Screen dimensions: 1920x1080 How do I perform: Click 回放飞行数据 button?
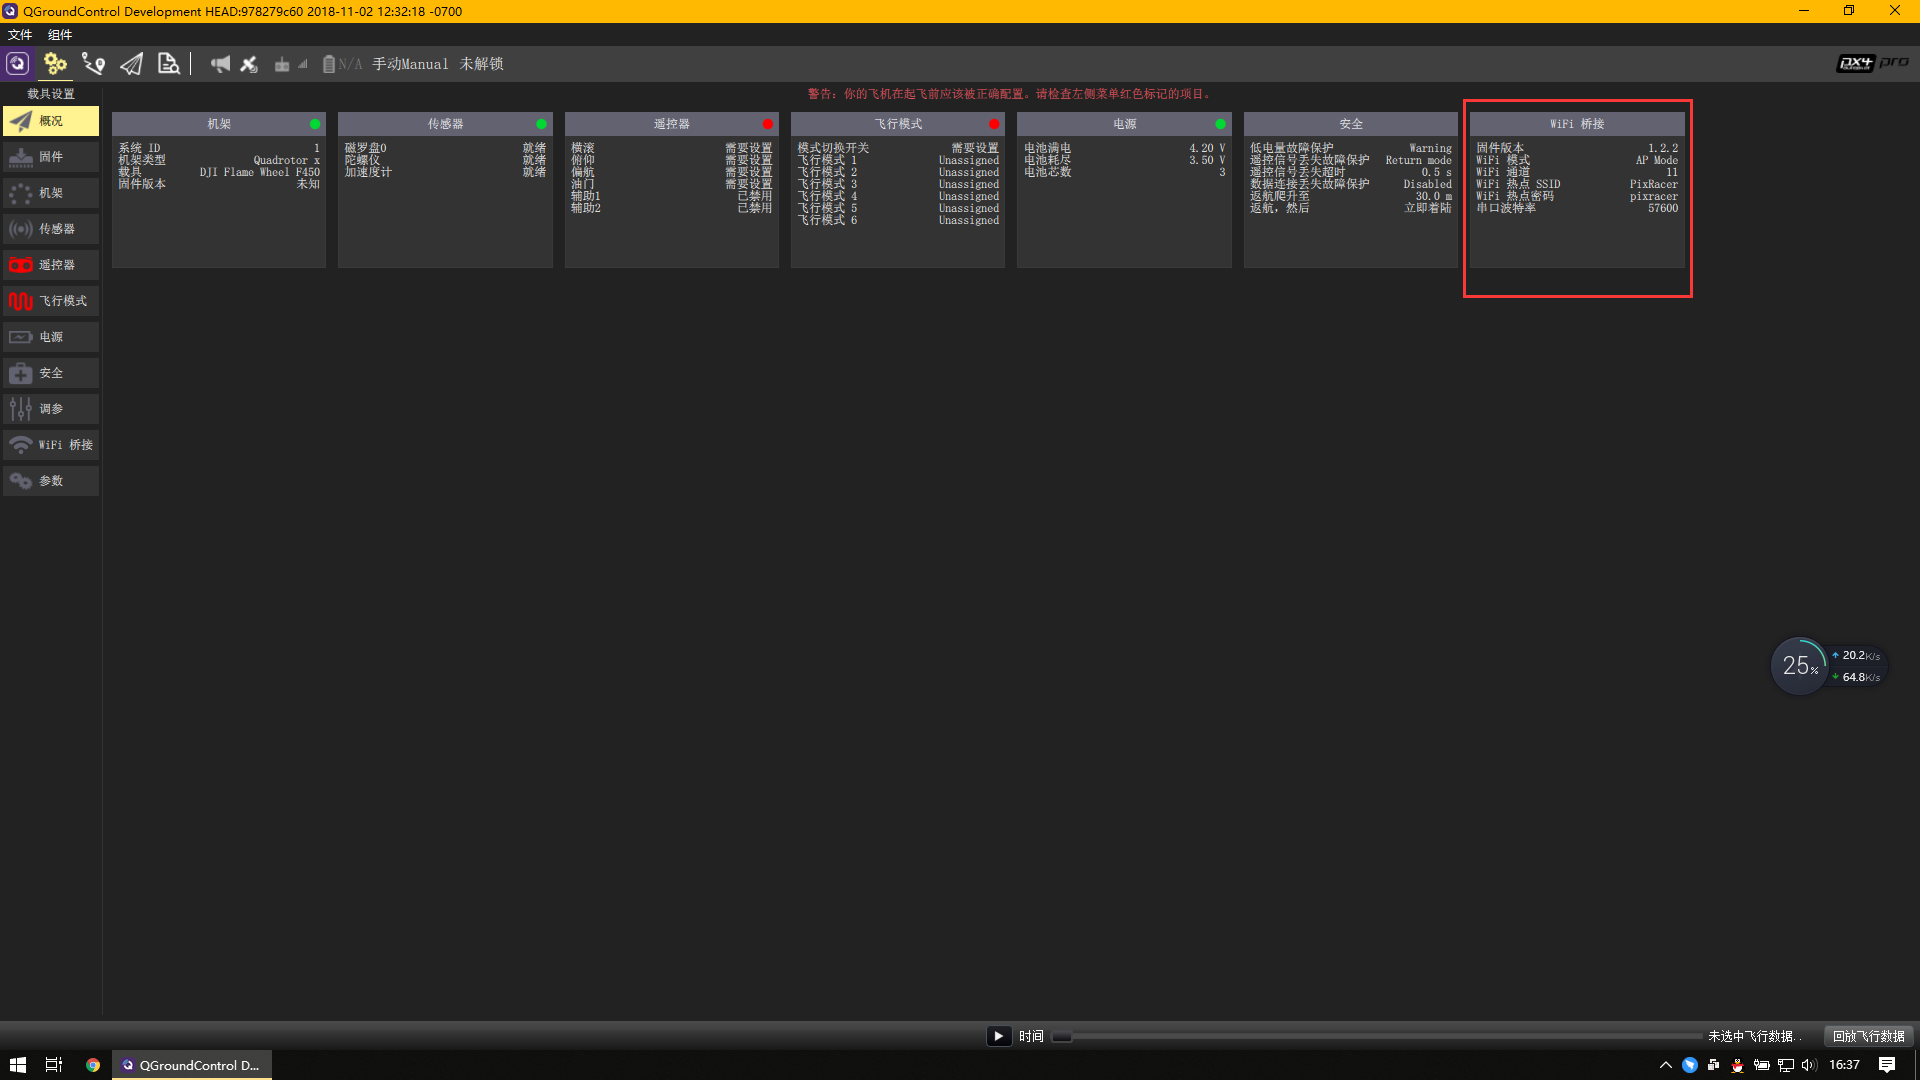click(x=1868, y=1036)
